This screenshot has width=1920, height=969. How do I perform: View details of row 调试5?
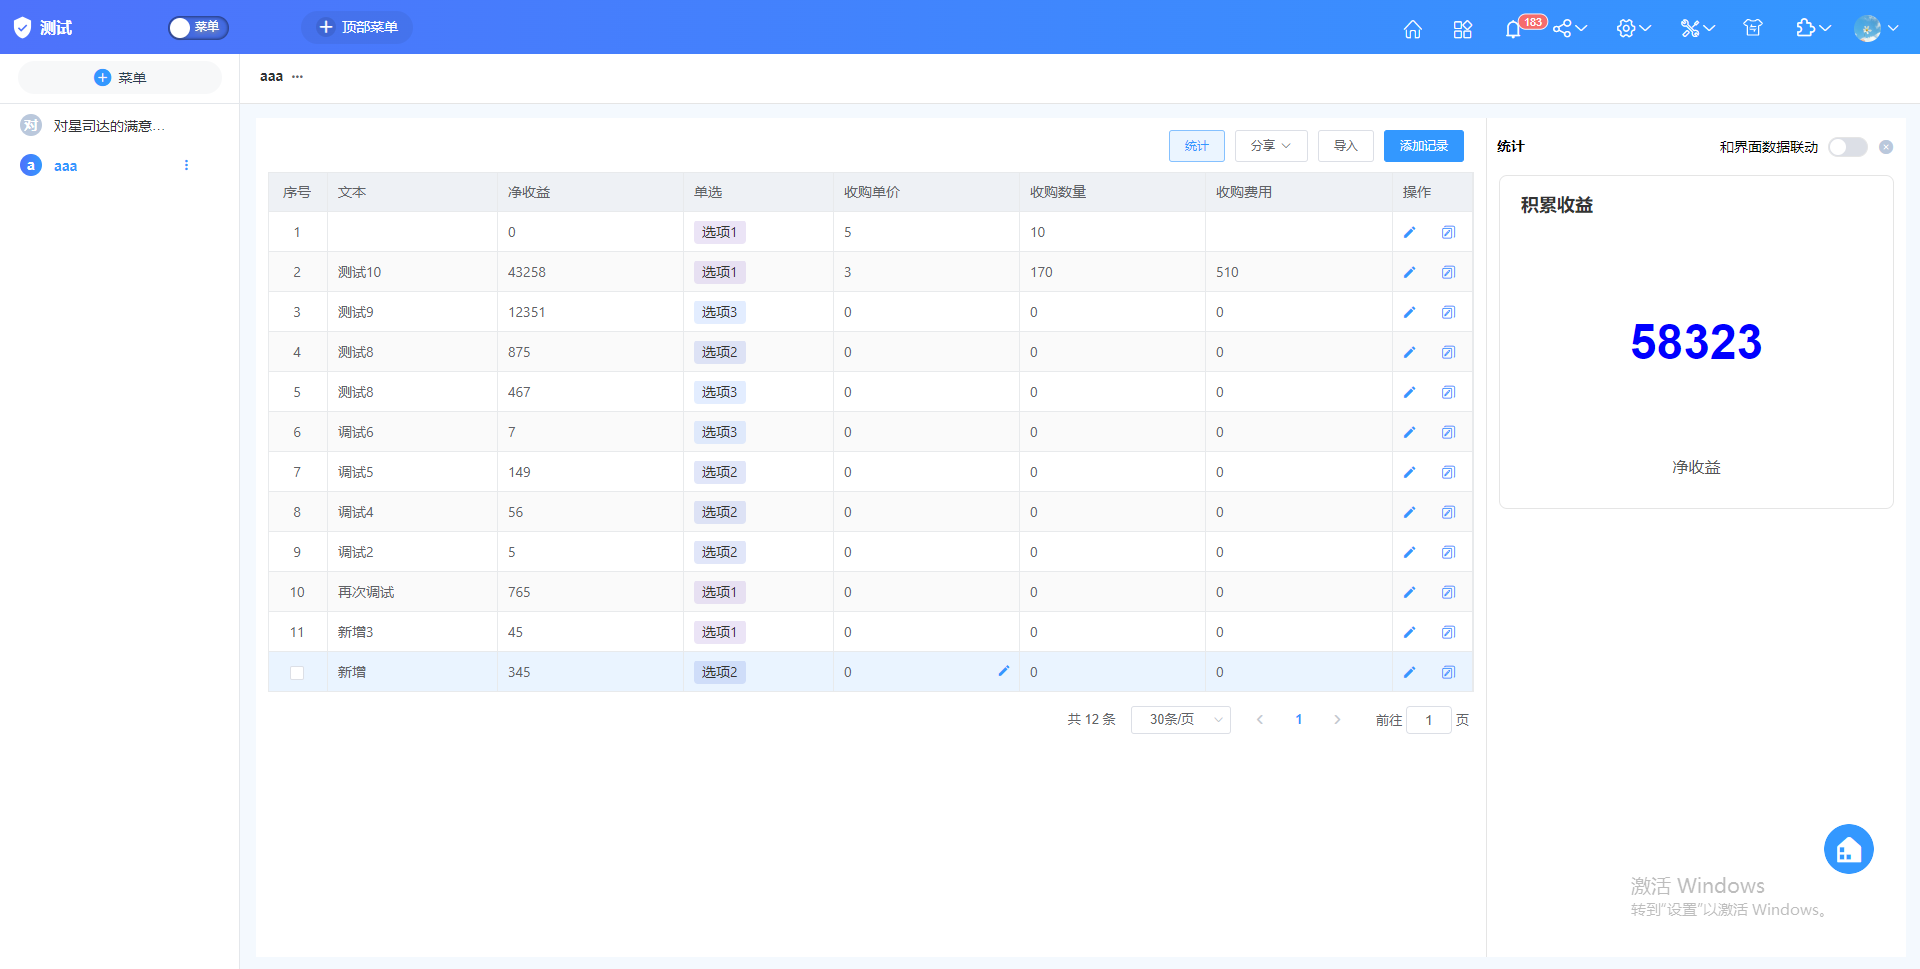point(1448,472)
